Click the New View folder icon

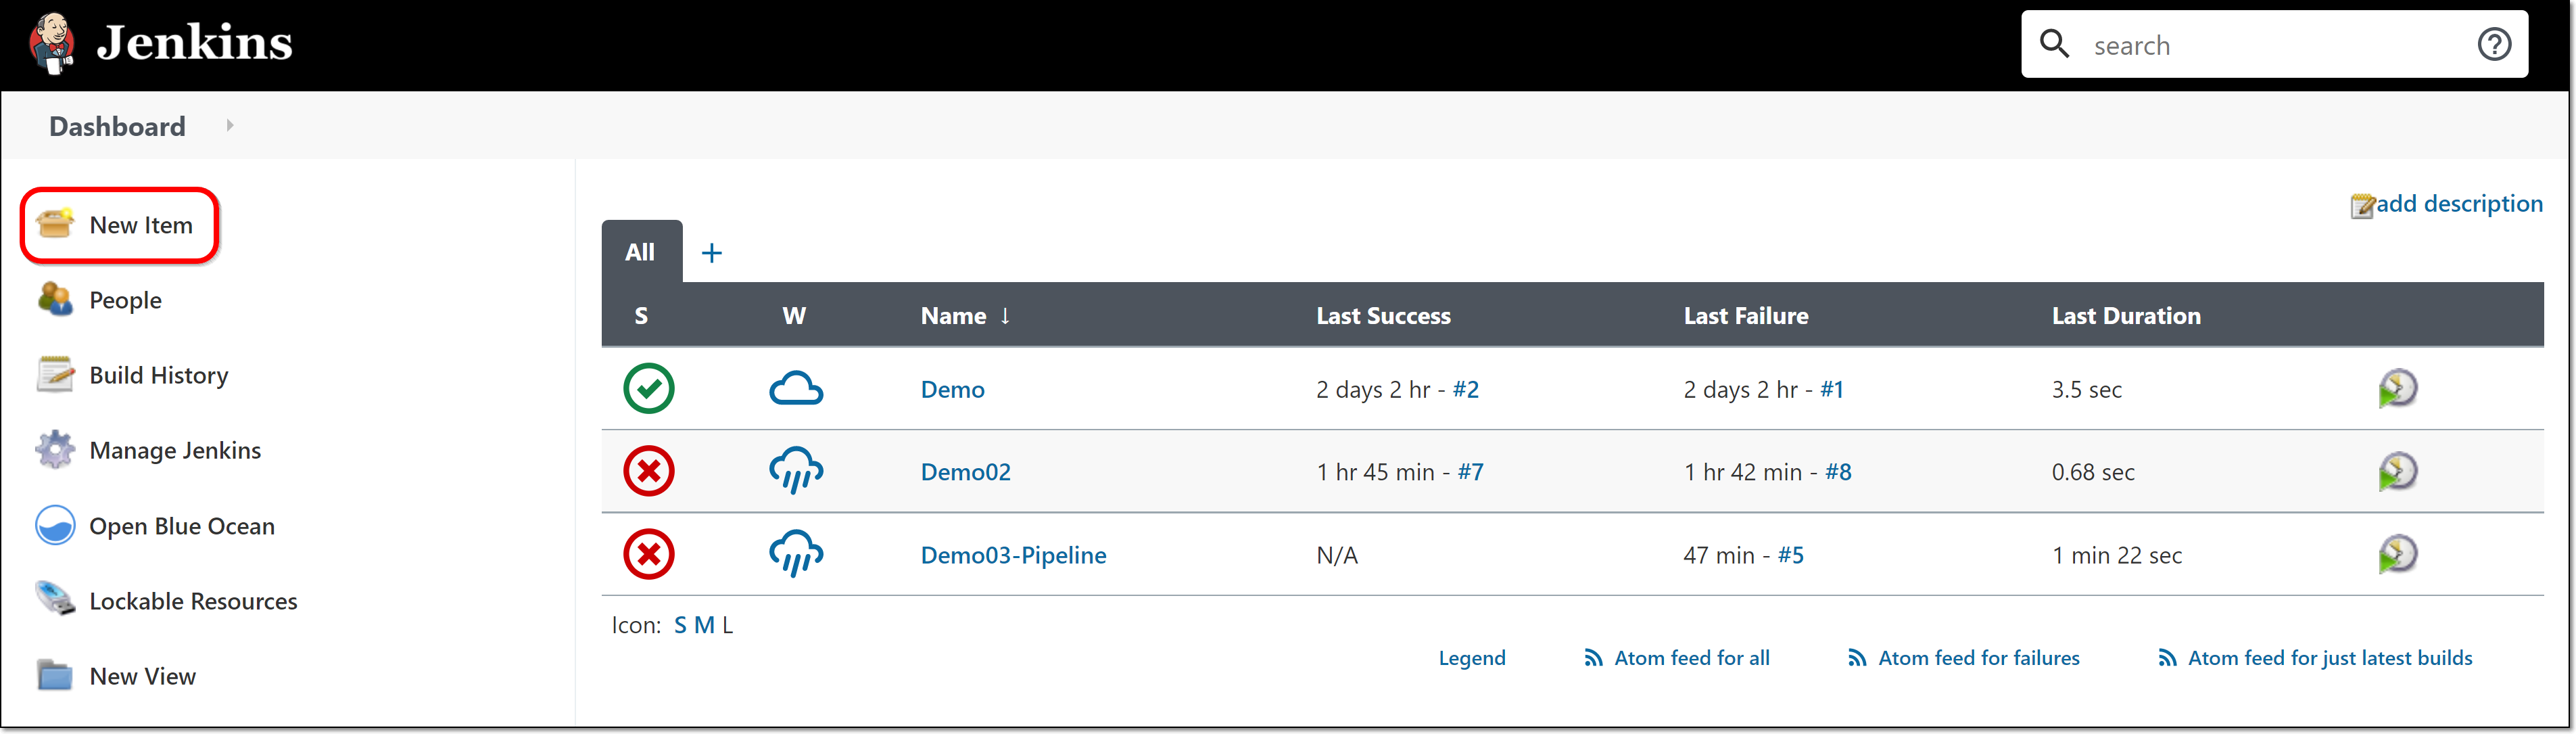click(55, 675)
